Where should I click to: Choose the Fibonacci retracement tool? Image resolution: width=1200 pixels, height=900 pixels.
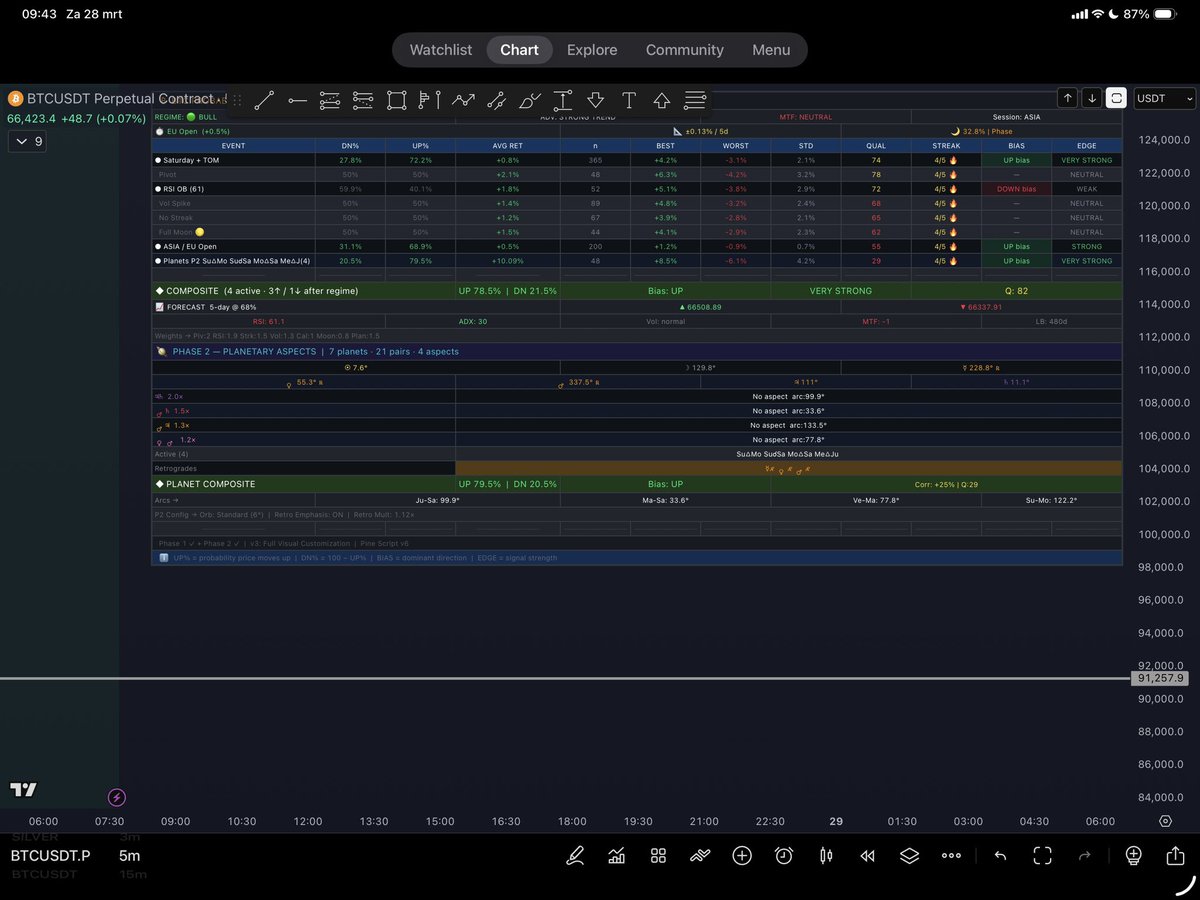(x=363, y=100)
